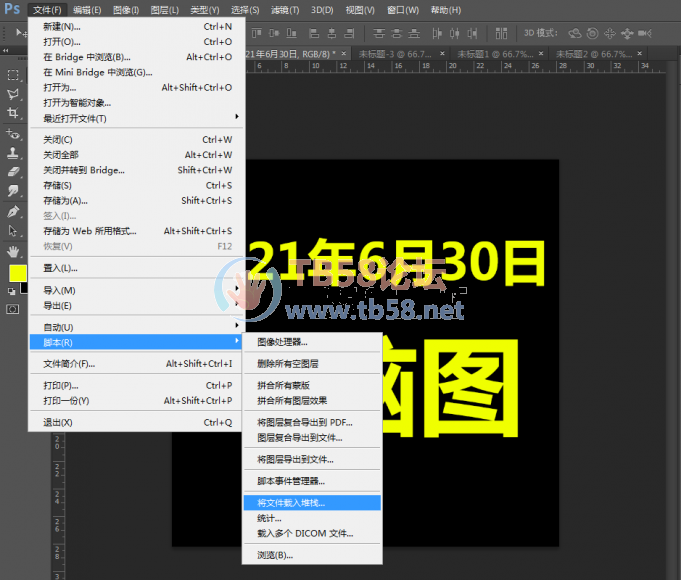Click the yellow foreground color swatch
Image resolution: width=681 pixels, height=580 pixels.
[x=17, y=272]
